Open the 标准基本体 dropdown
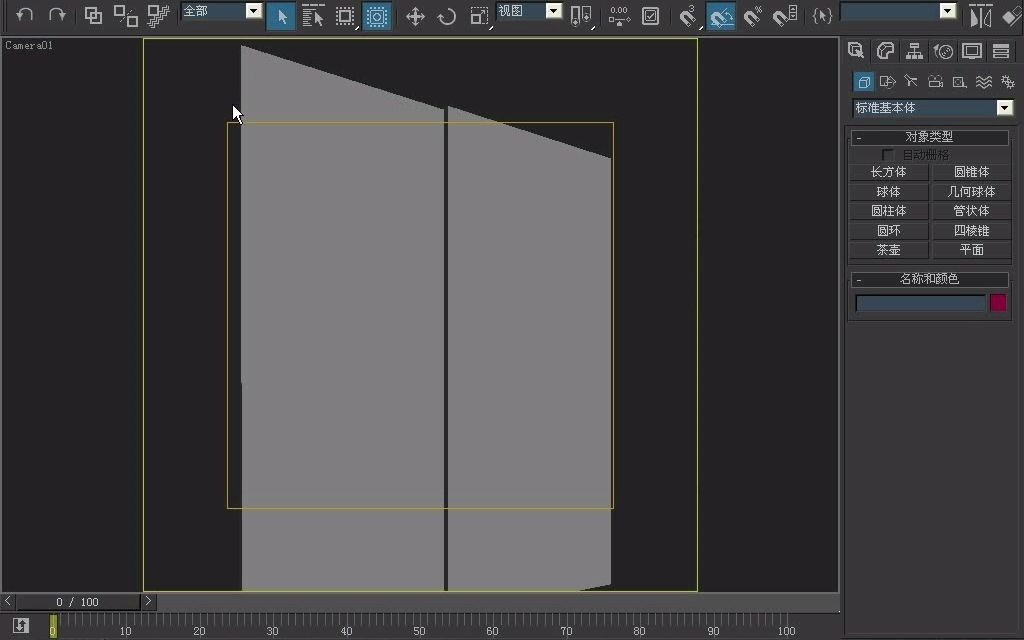Screen dimensions: 1024x640 coord(1004,107)
